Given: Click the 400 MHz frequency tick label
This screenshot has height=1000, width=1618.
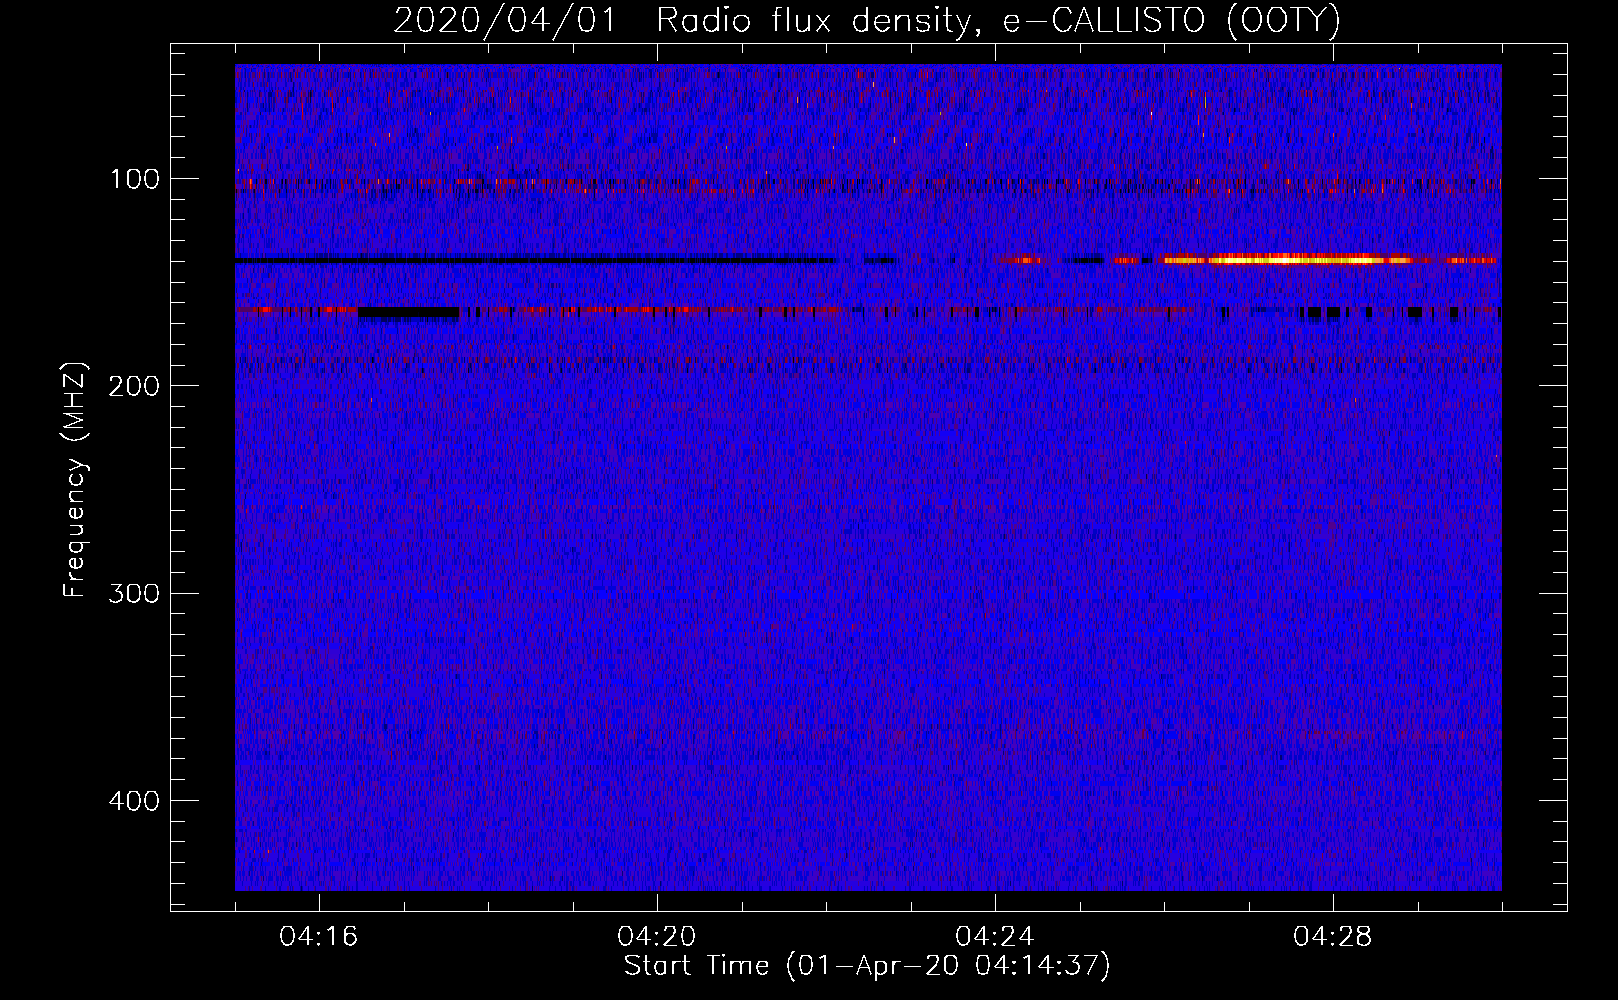Looking at the screenshot, I should (x=134, y=801).
